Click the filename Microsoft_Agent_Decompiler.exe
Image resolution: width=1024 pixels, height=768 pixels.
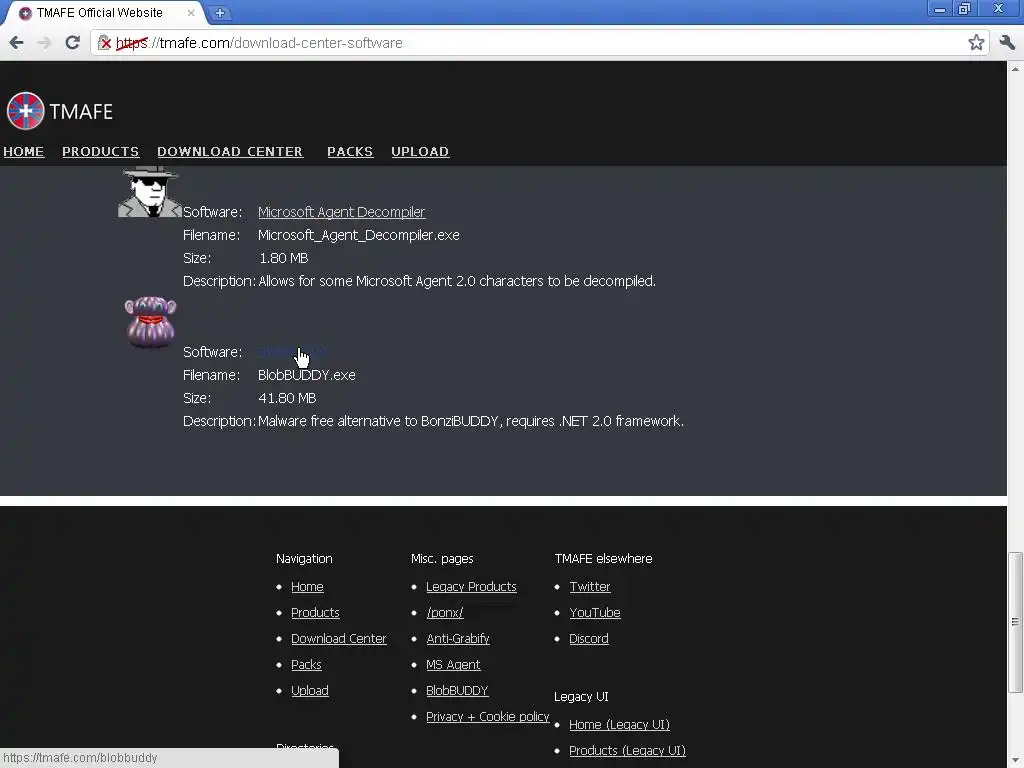359,235
